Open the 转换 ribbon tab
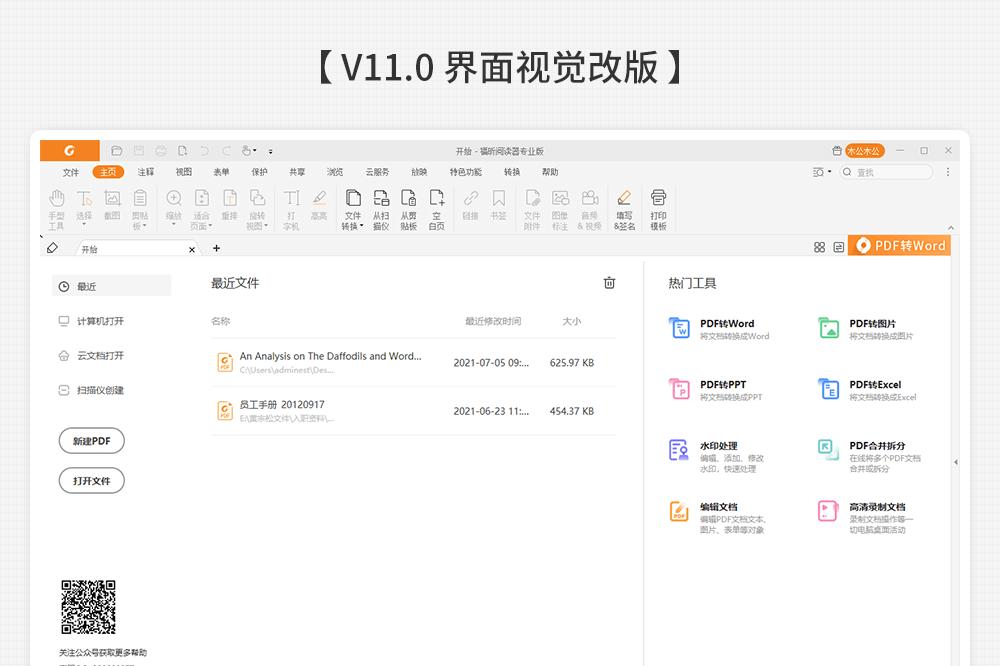Viewport: 1000px width, 666px height. [x=512, y=172]
